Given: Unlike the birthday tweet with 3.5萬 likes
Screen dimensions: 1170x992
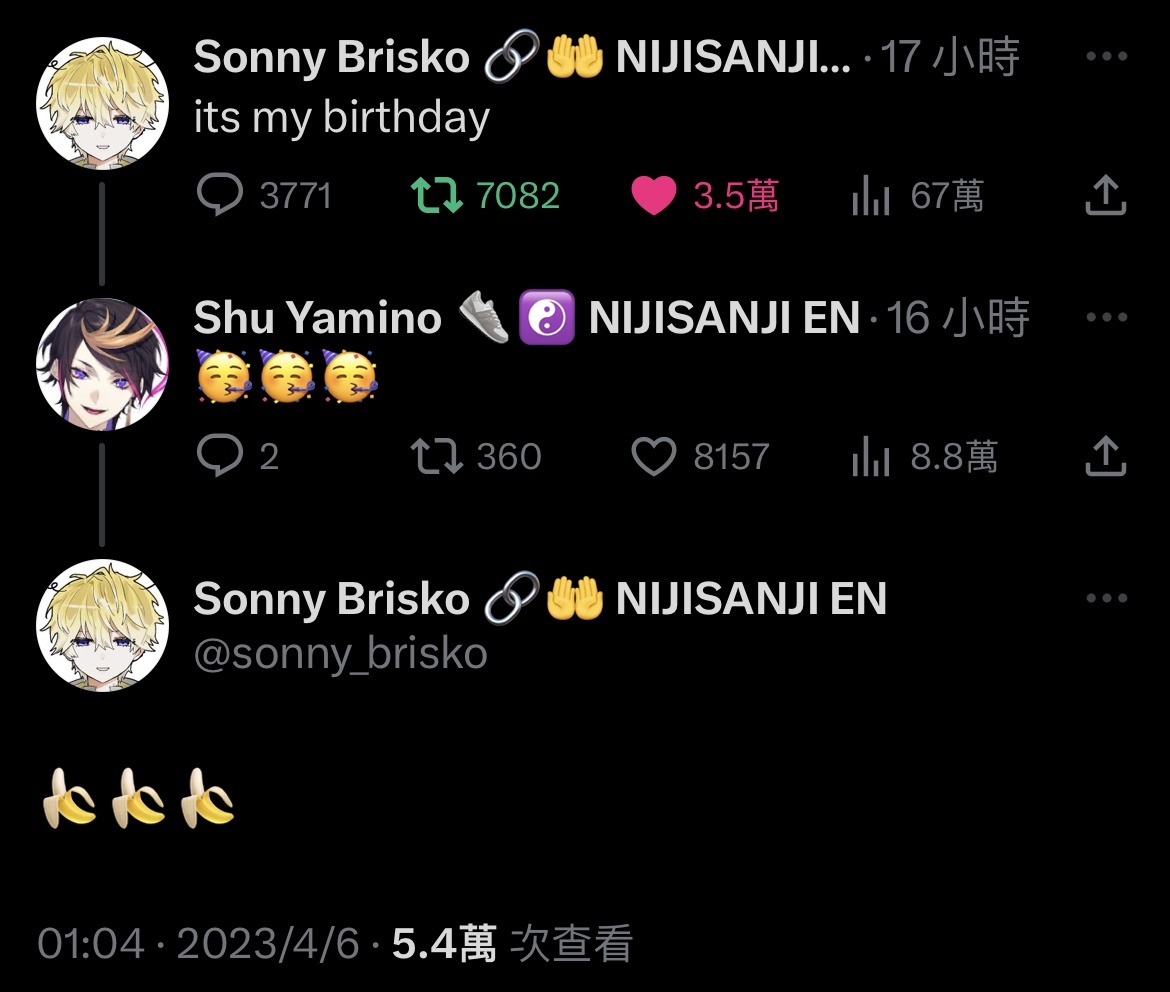Looking at the screenshot, I should [704, 196].
